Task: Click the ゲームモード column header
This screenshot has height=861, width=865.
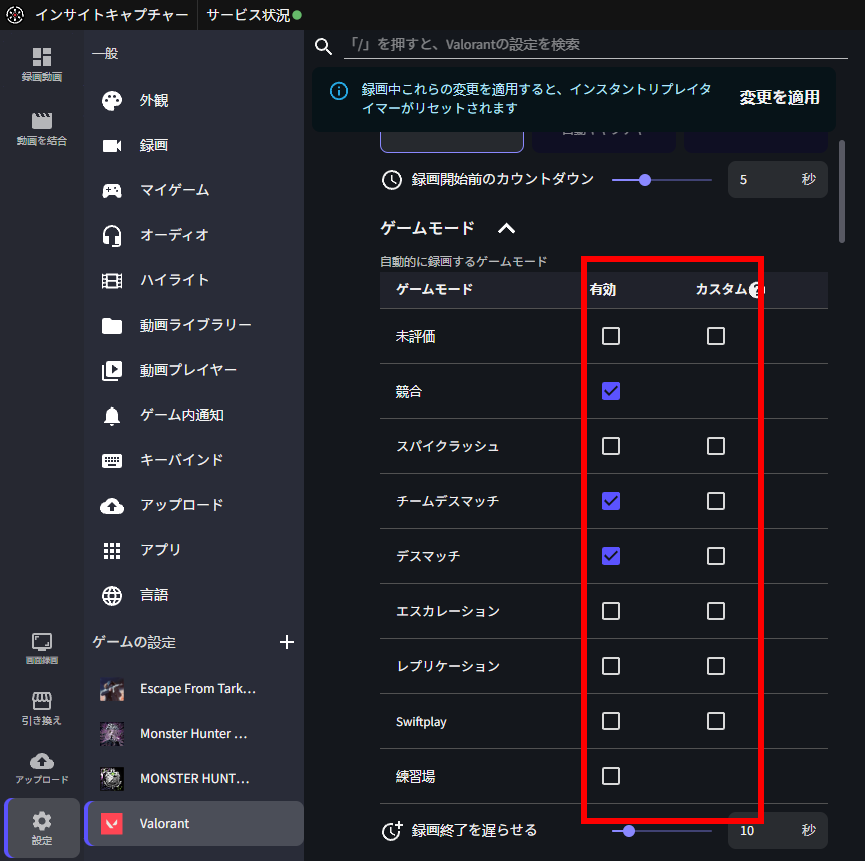Action: tap(434, 290)
